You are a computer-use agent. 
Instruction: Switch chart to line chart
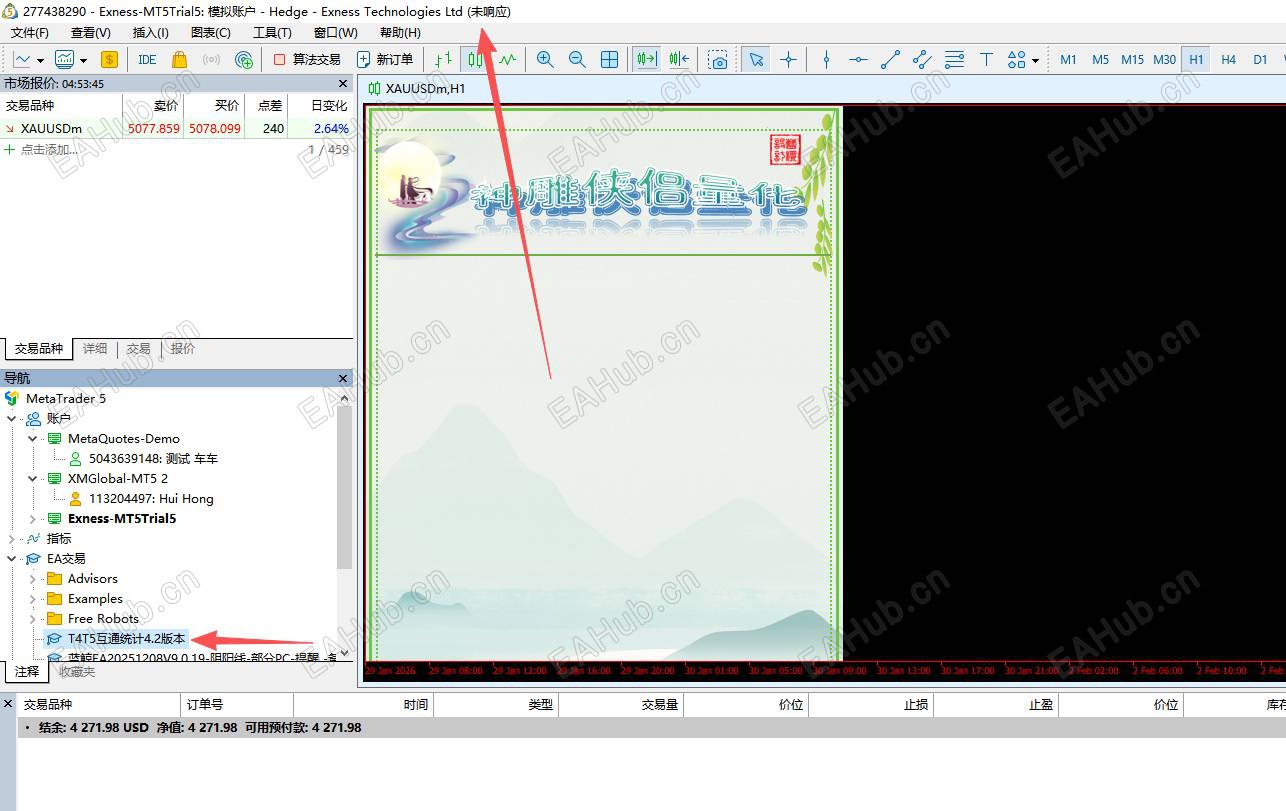507,59
